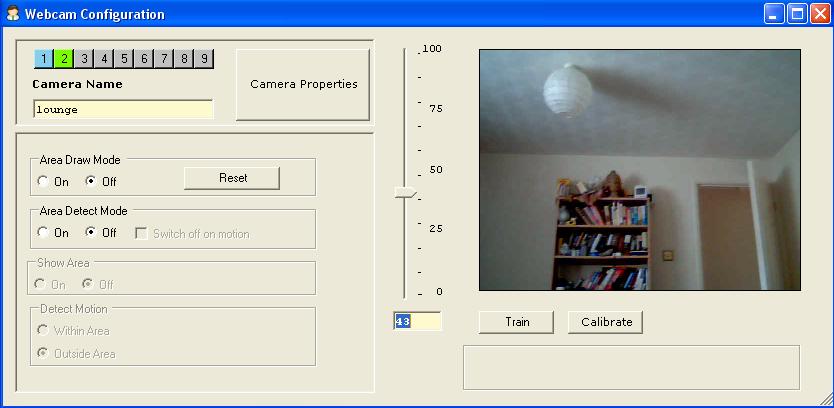Select camera number 3 button
834x408 pixels.
click(84, 59)
